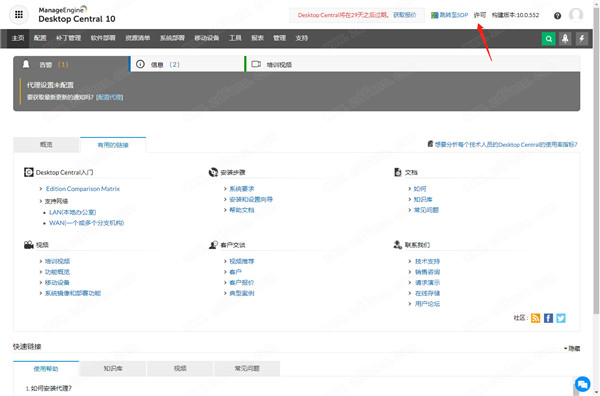Open 用户论坛 link
Viewport: 600px width, 396px height.
(x=427, y=304)
